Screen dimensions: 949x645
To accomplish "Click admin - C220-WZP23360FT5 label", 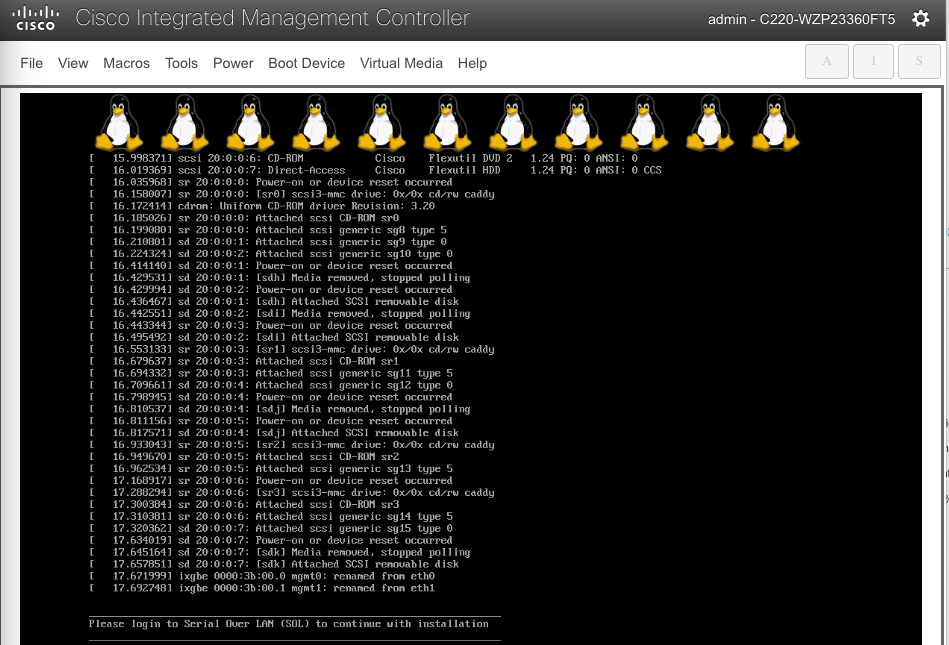I will pyautogui.click(x=801, y=19).
